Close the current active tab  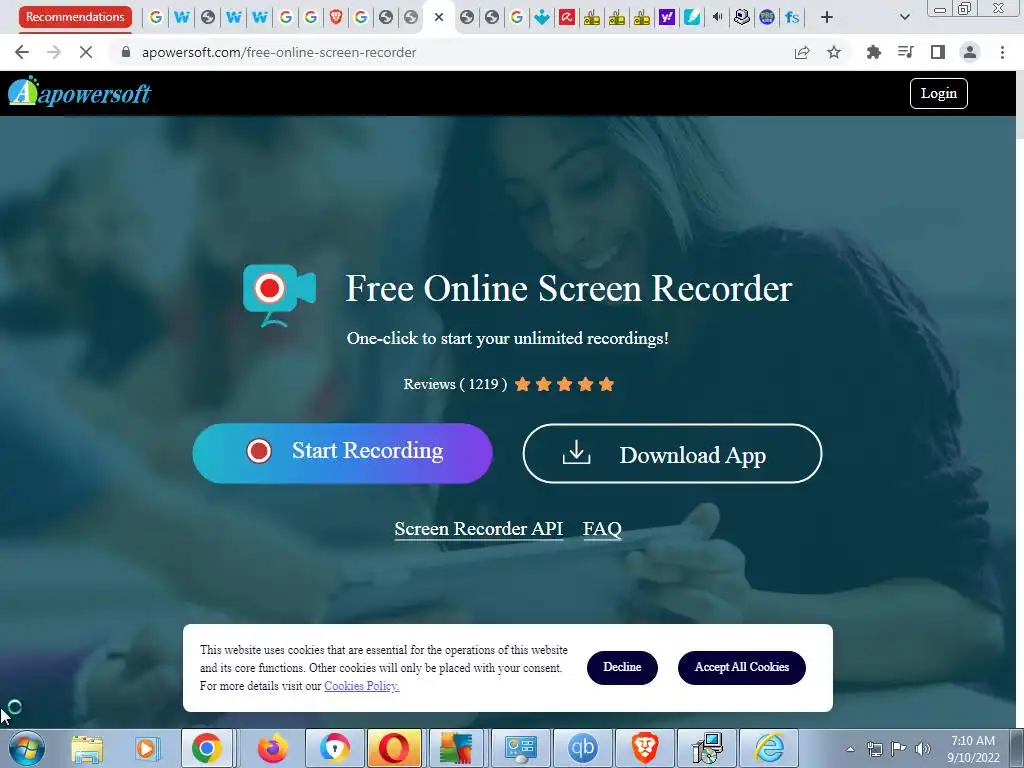tap(439, 18)
